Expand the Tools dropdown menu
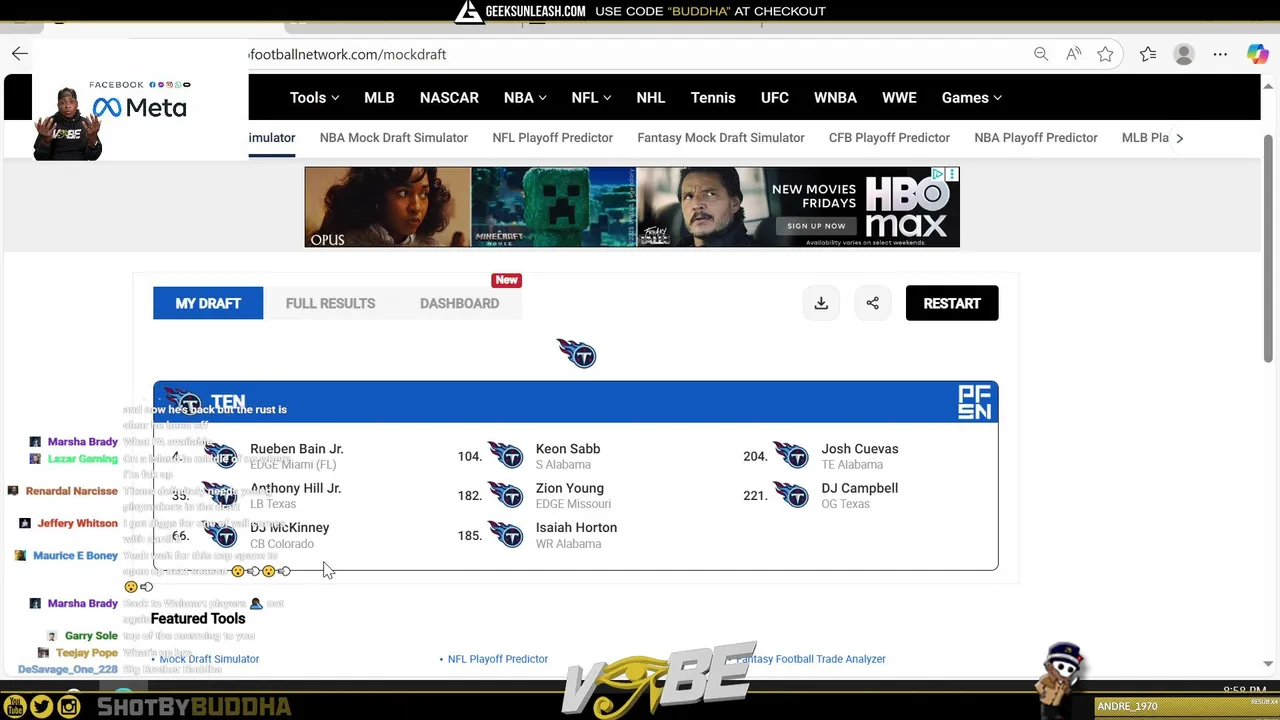The width and height of the screenshot is (1280, 720). [314, 97]
